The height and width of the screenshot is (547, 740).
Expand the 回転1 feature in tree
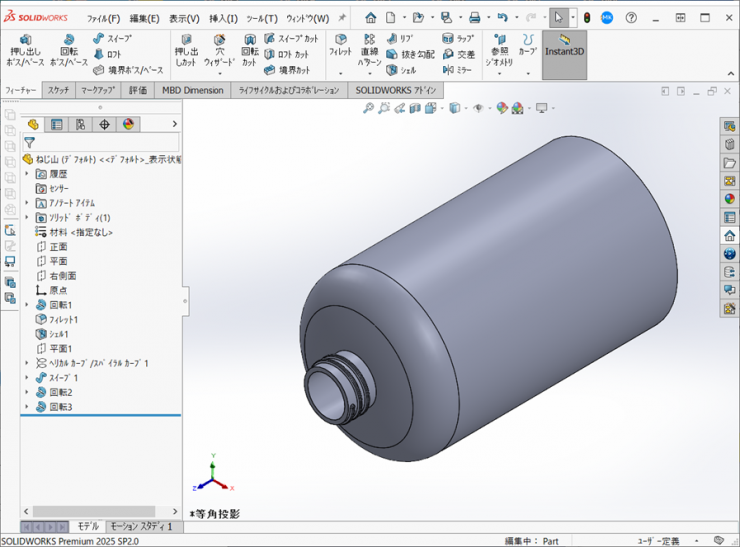(x=27, y=305)
